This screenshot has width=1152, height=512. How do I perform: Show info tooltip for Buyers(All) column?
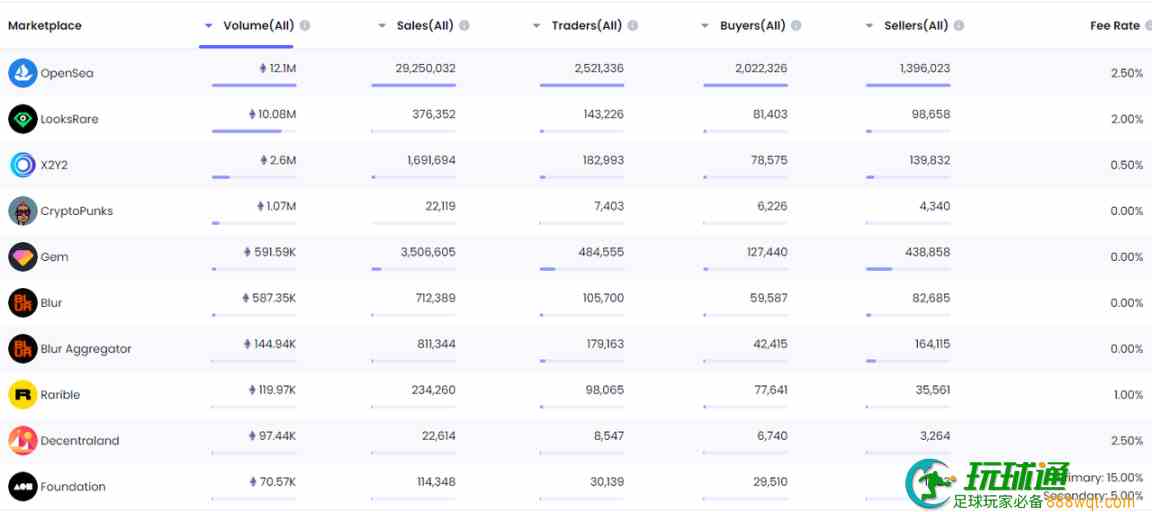[x=796, y=26]
